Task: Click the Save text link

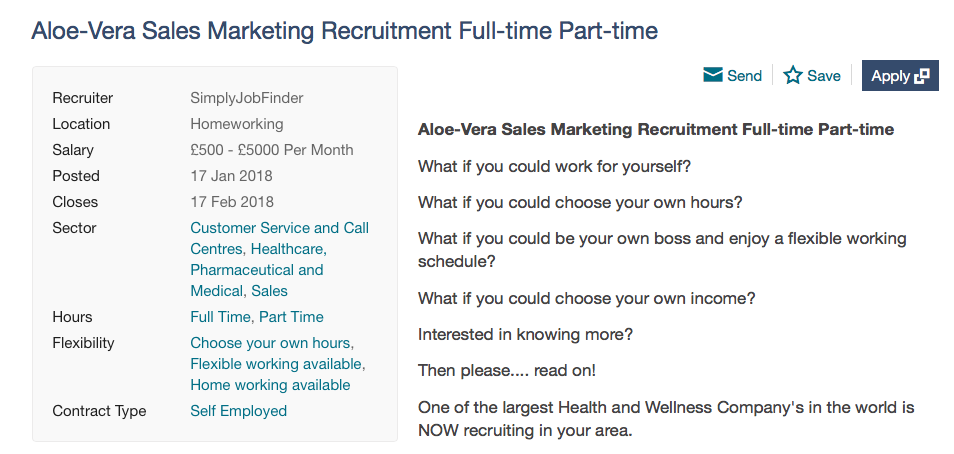Action: coord(824,75)
